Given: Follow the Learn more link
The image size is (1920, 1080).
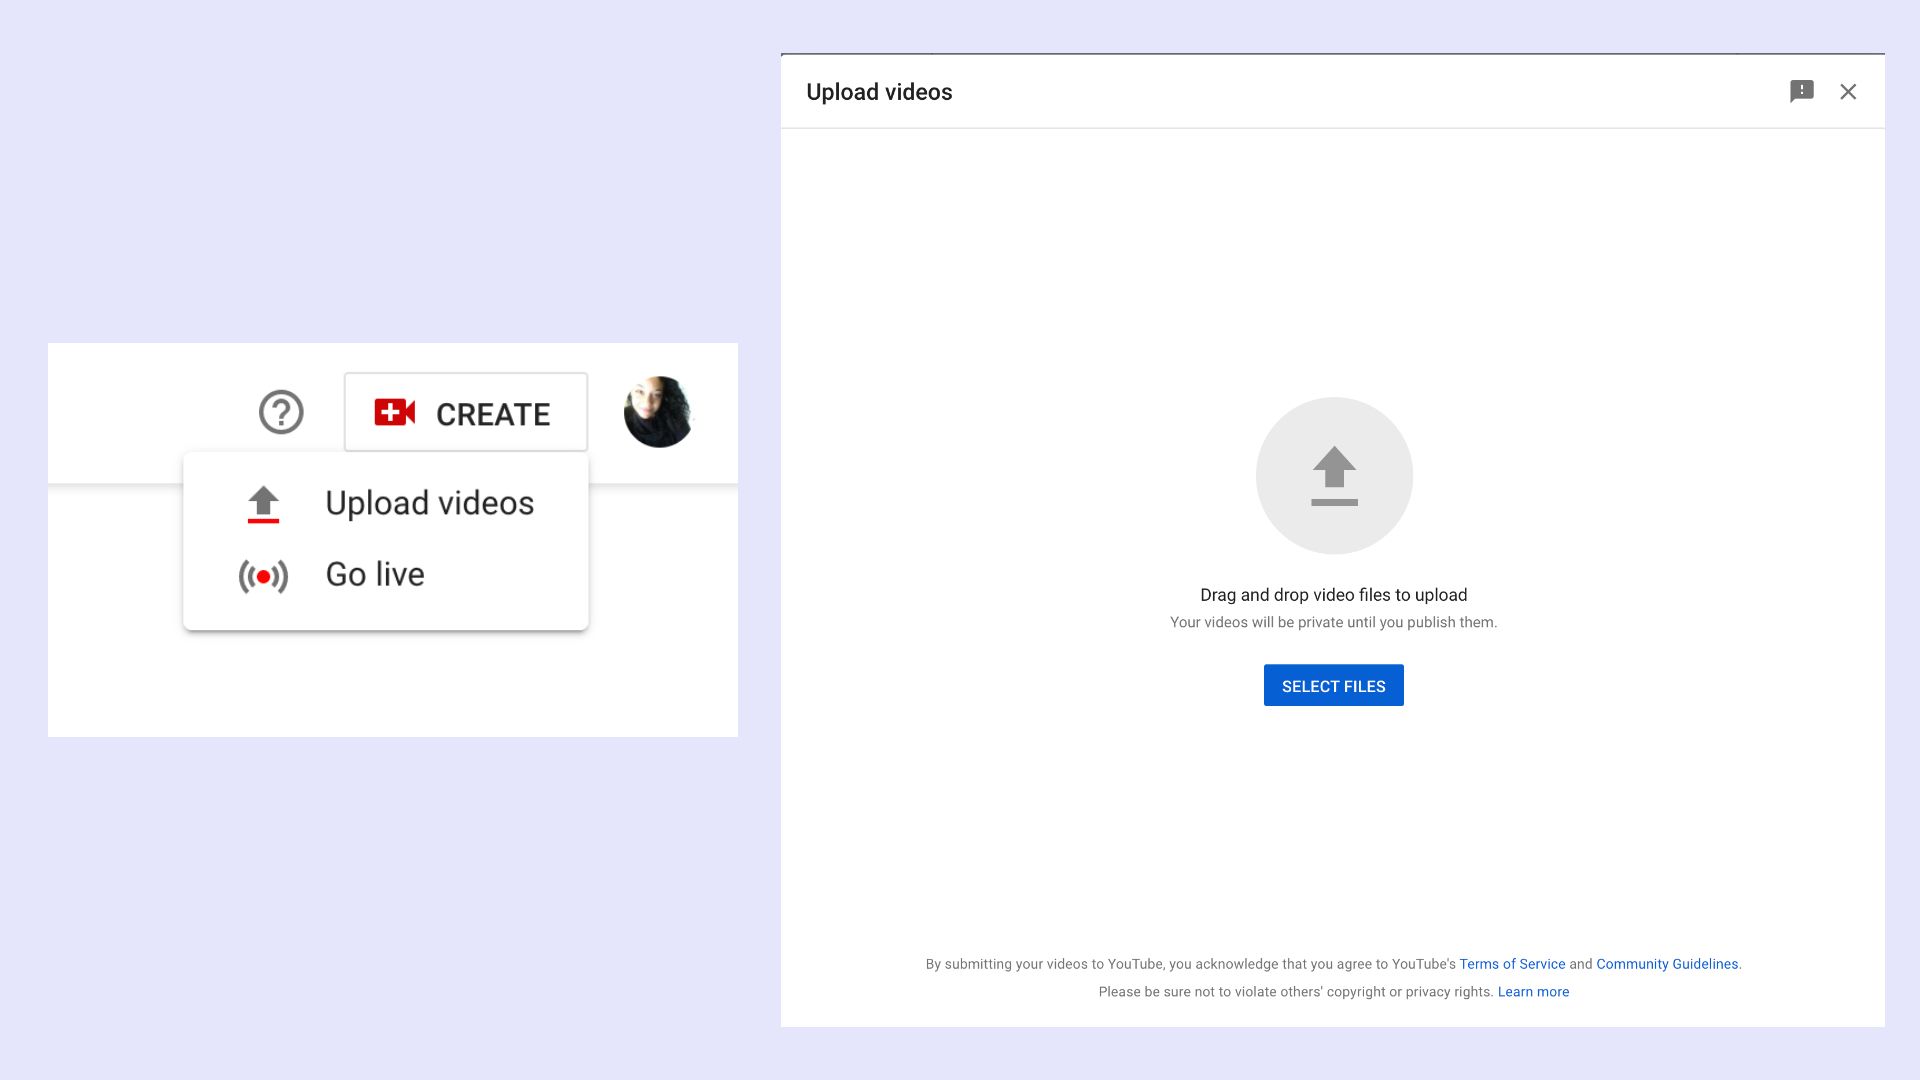Looking at the screenshot, I should 1533,992.
